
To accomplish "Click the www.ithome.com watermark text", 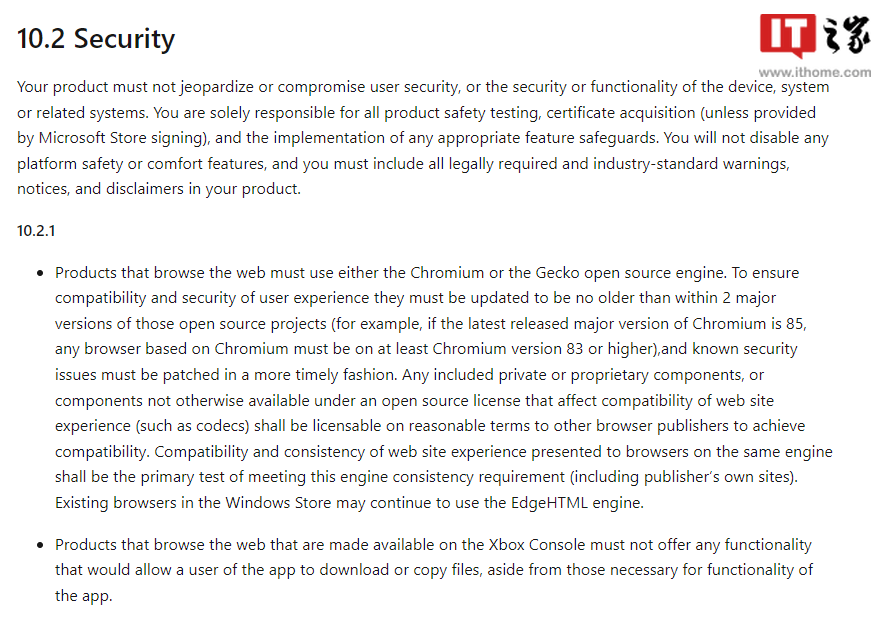I will pyautogui.click(x=815, y=72).
